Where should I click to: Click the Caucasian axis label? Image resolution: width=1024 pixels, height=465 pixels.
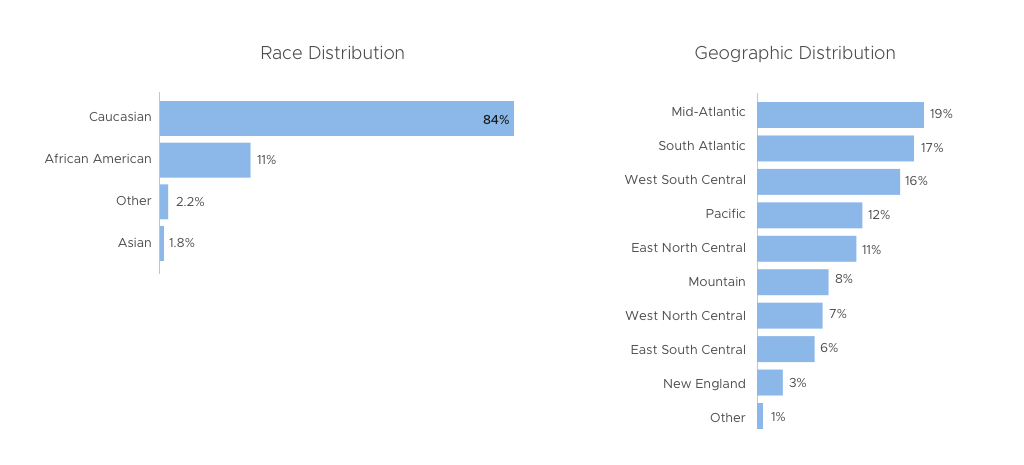click(120, 117)
